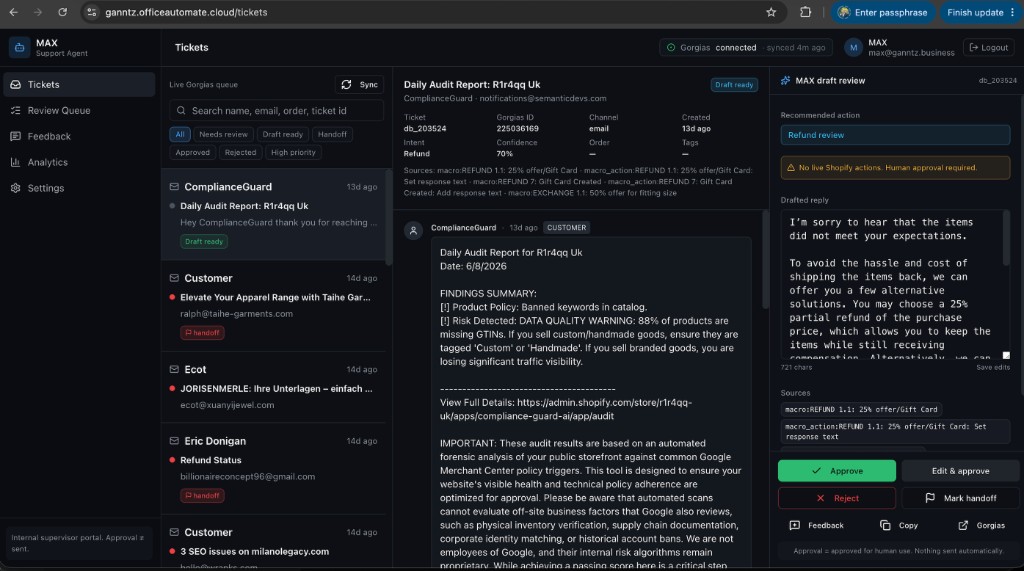
Task: Select the All filter chip
Action: pyautogui.click(x=180, y=134)
